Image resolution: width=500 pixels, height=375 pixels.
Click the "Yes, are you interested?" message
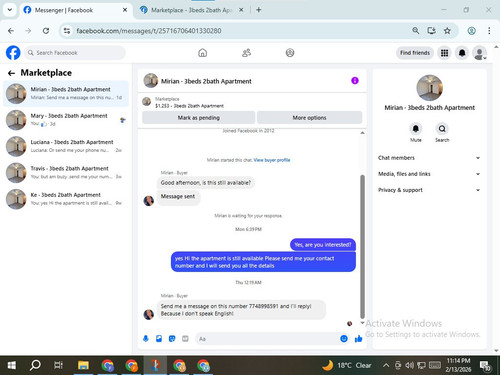coord(323,245)
